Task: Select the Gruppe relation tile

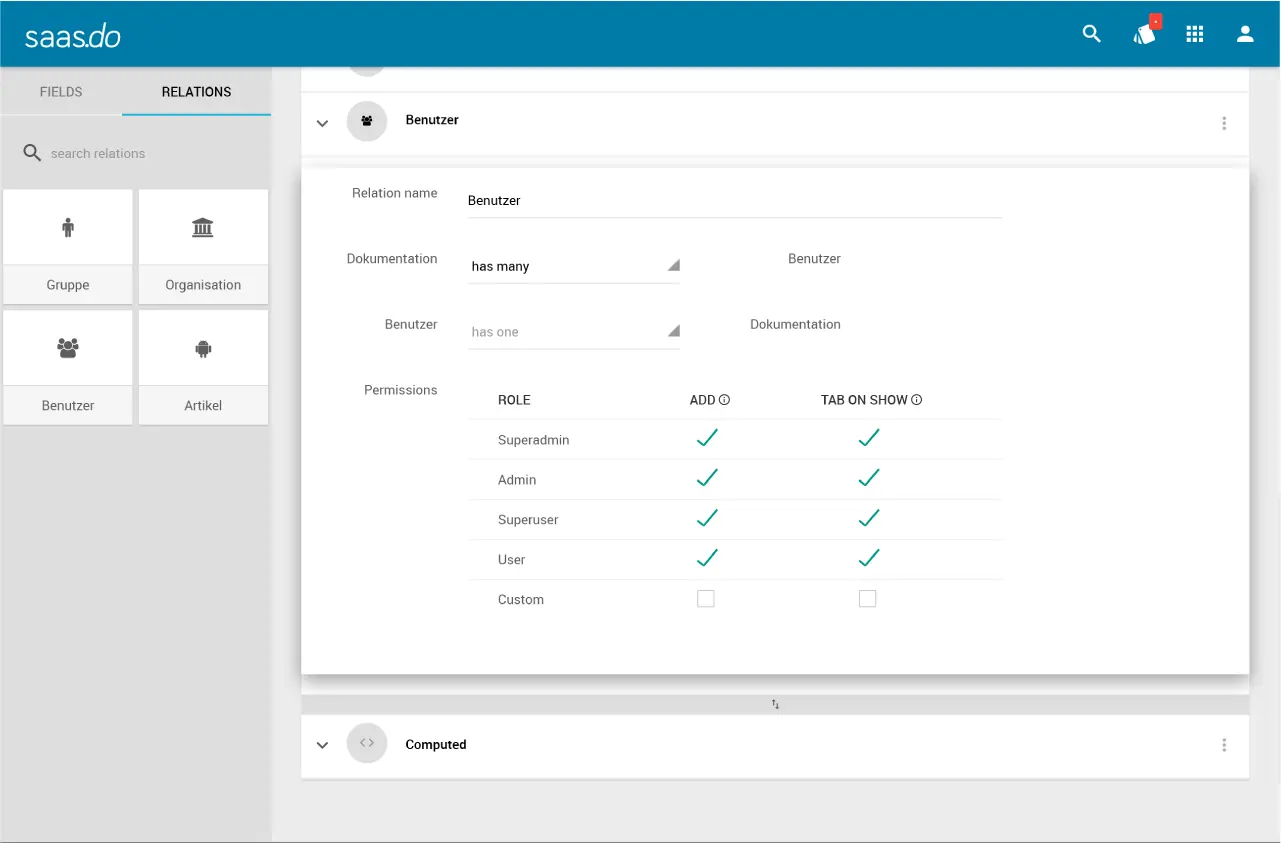Action: [68, 246]
